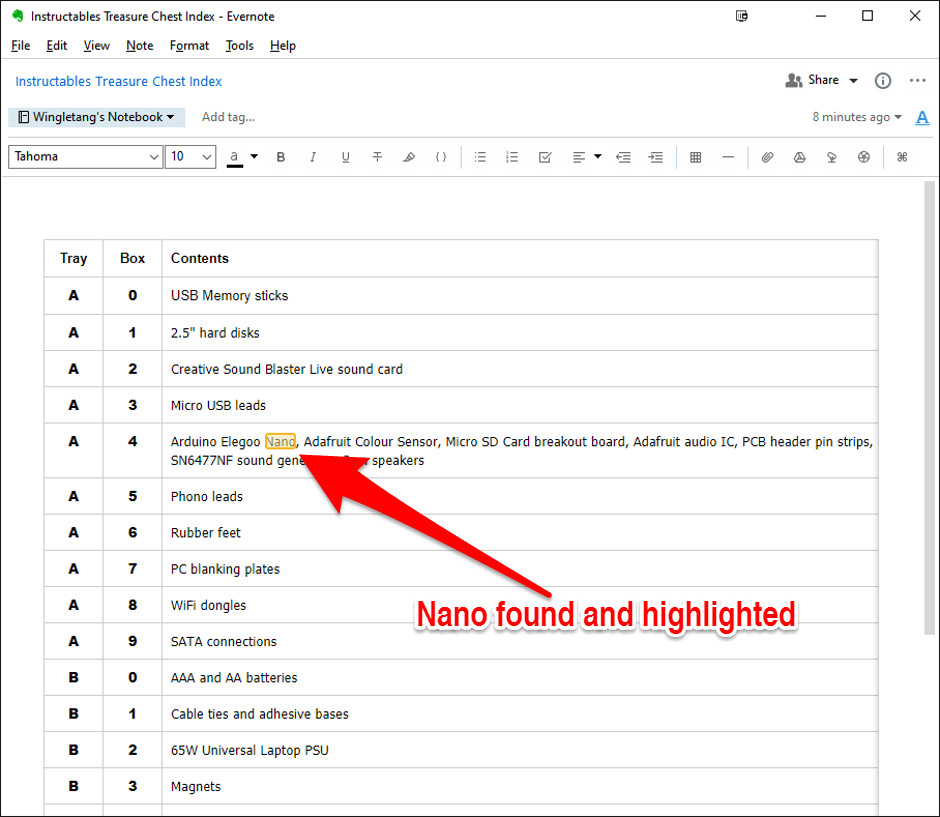The width and height of the screenshot is (940, 817).
Task: Expand the alignment options arrow
Action: 598,156
